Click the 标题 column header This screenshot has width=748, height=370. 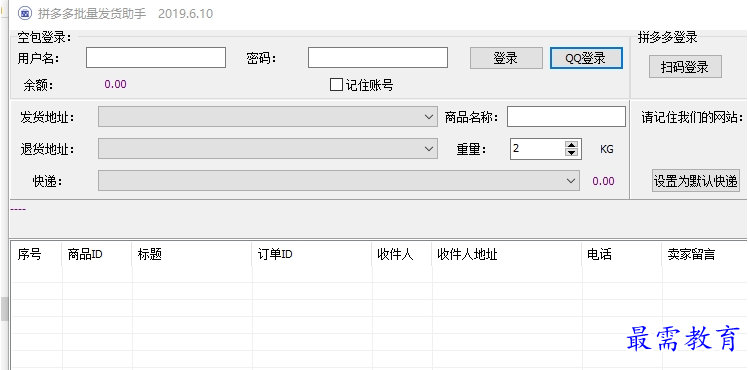pos(192,255)
